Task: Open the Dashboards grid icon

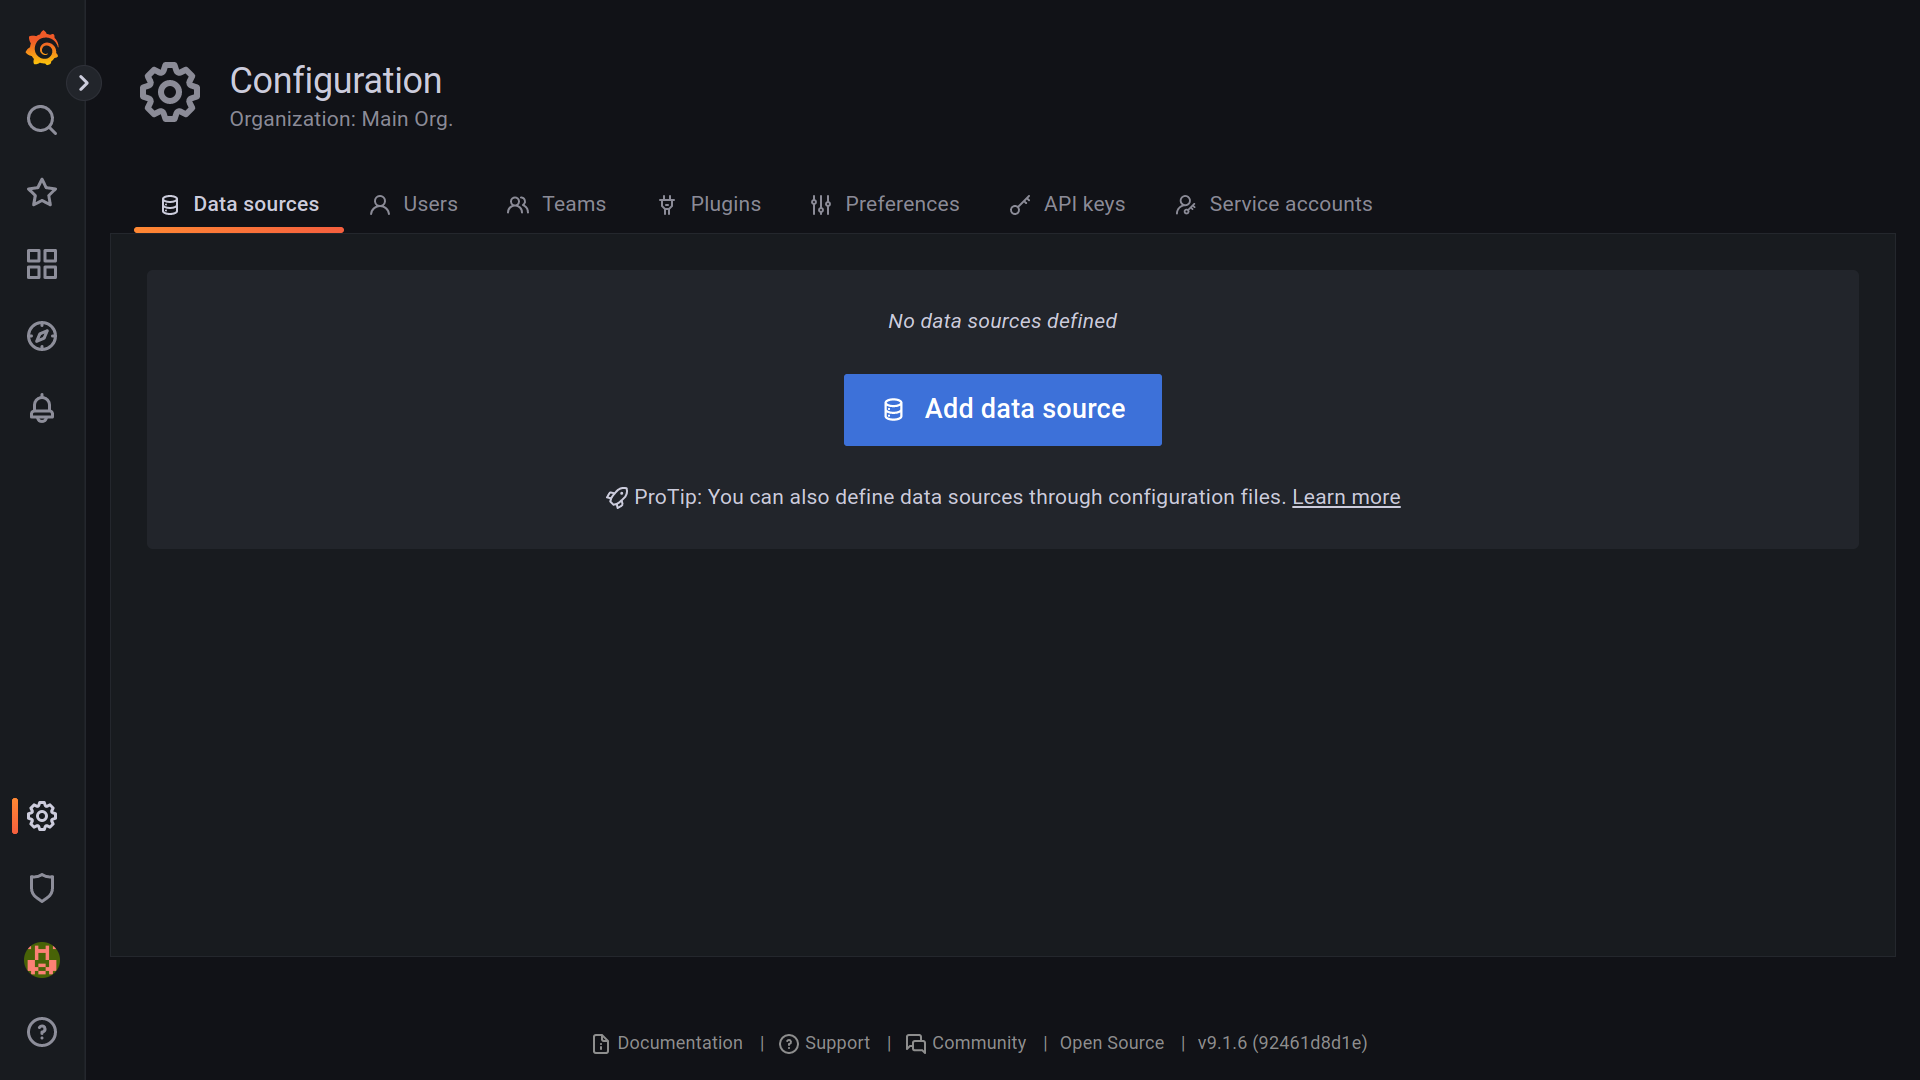Action: tap(42, 264)
